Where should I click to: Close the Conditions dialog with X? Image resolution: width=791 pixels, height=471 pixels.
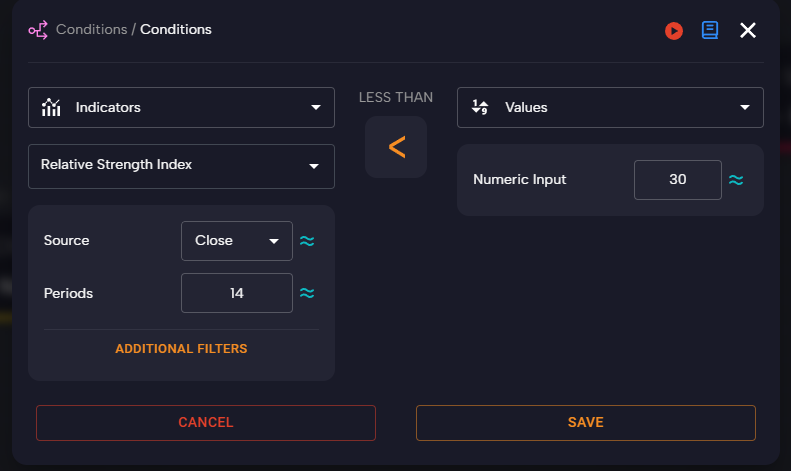pyautogui.click(x=747, y=30)
